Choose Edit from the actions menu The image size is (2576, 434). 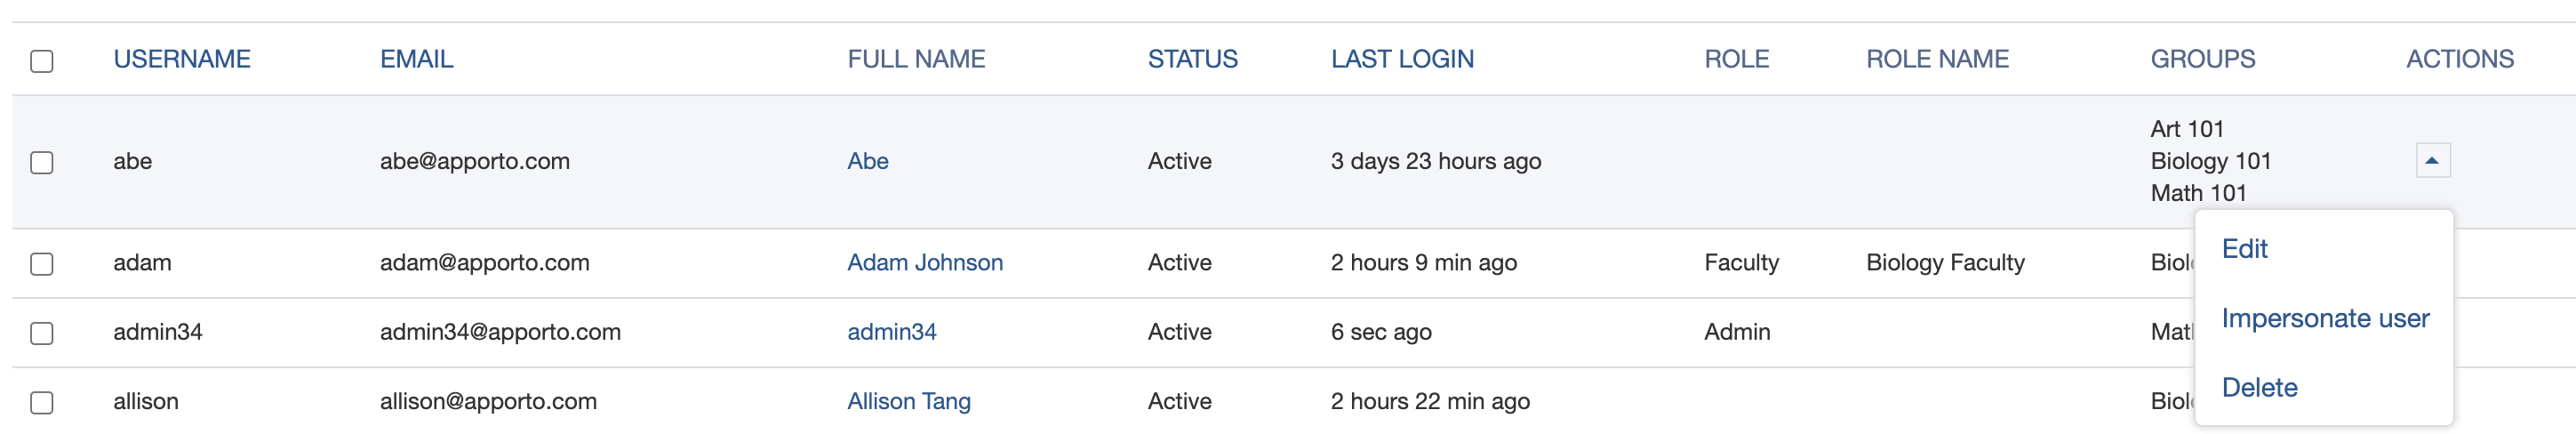[x=2244, y=249]
